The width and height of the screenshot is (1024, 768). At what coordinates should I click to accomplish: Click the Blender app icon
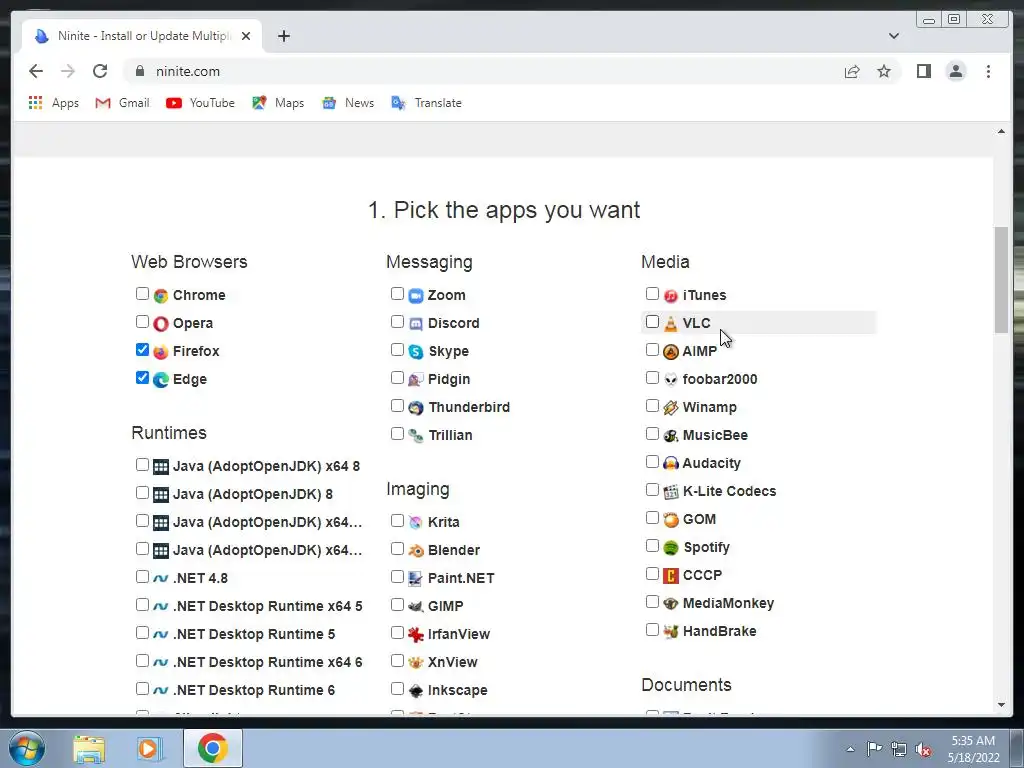(x=416, y=551)
